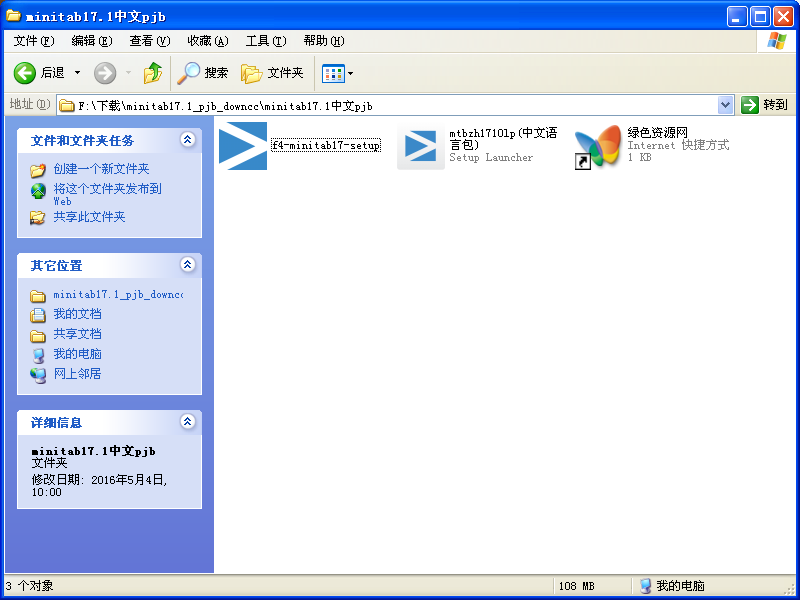
Task: Go up one folder level icon
Action: (152, 73)
